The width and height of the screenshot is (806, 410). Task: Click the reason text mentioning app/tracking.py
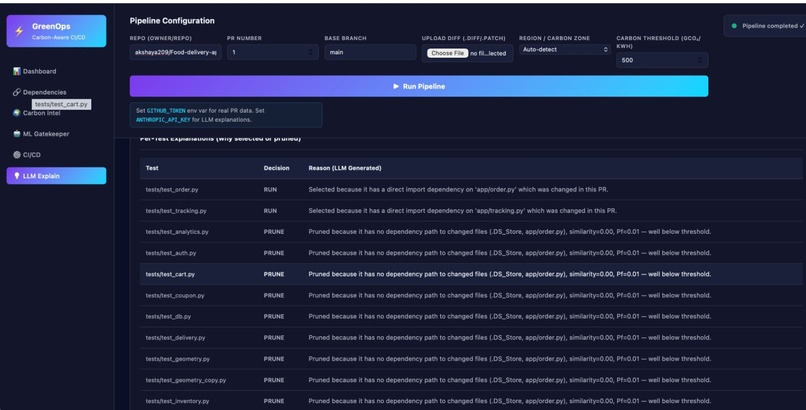pos(463,211)
